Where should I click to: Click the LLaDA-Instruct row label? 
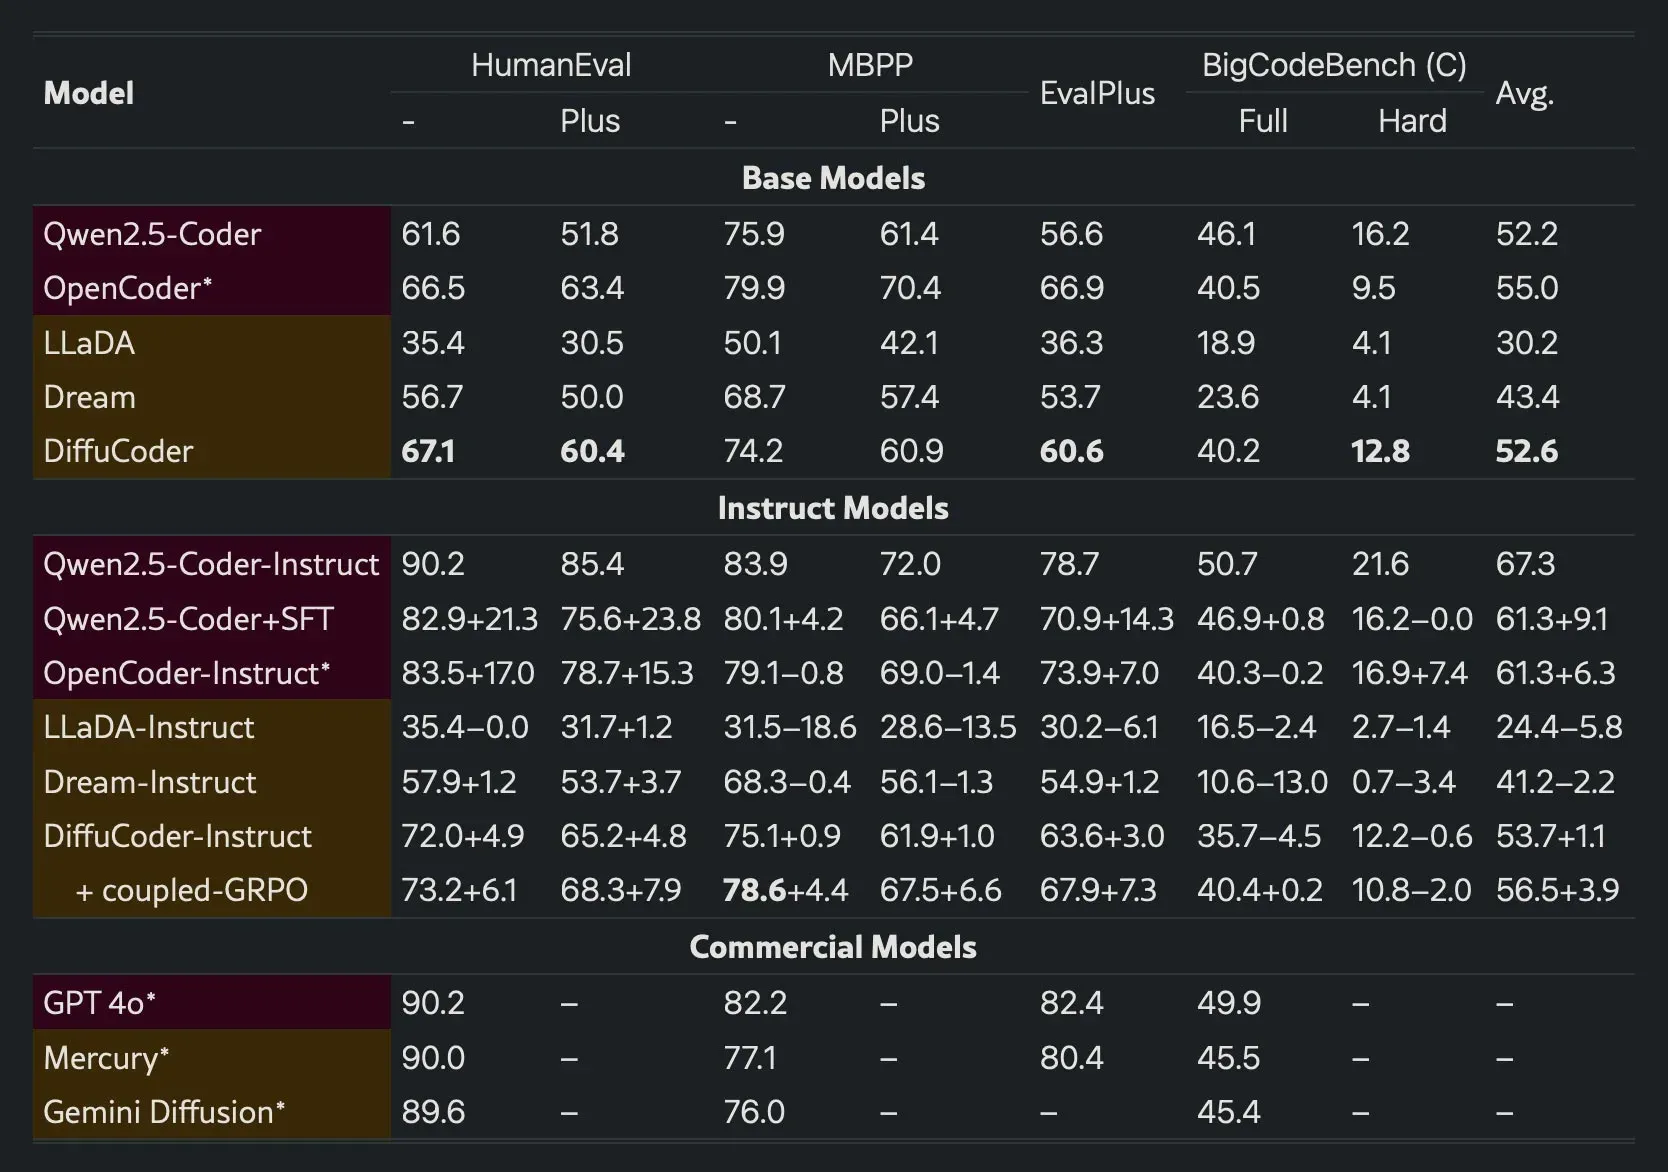click(149, 727)
